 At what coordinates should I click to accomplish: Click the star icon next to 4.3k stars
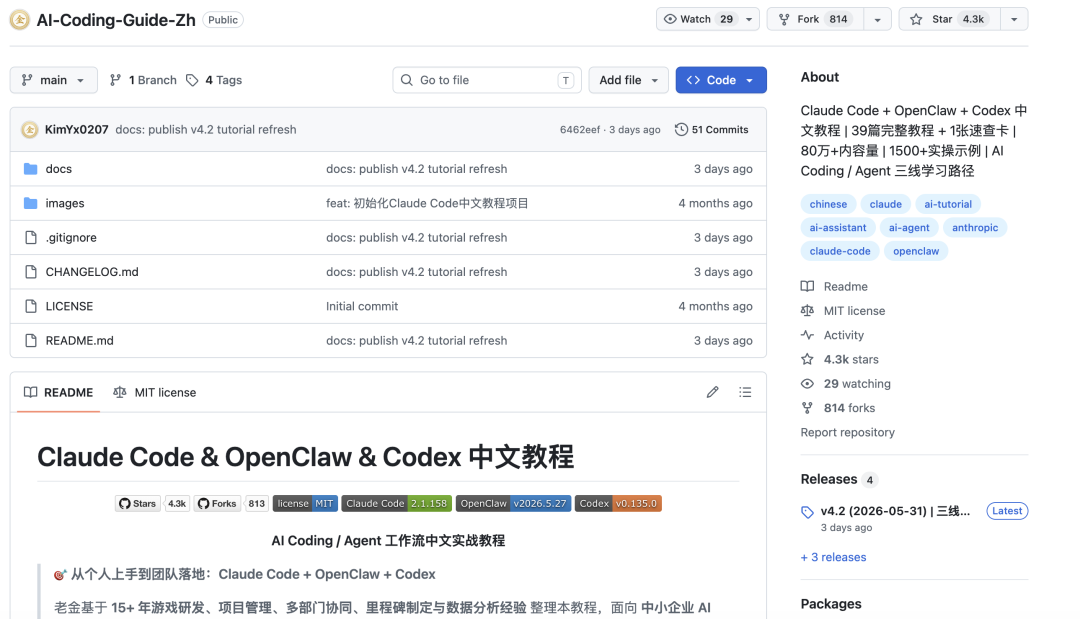pos(807,359)
